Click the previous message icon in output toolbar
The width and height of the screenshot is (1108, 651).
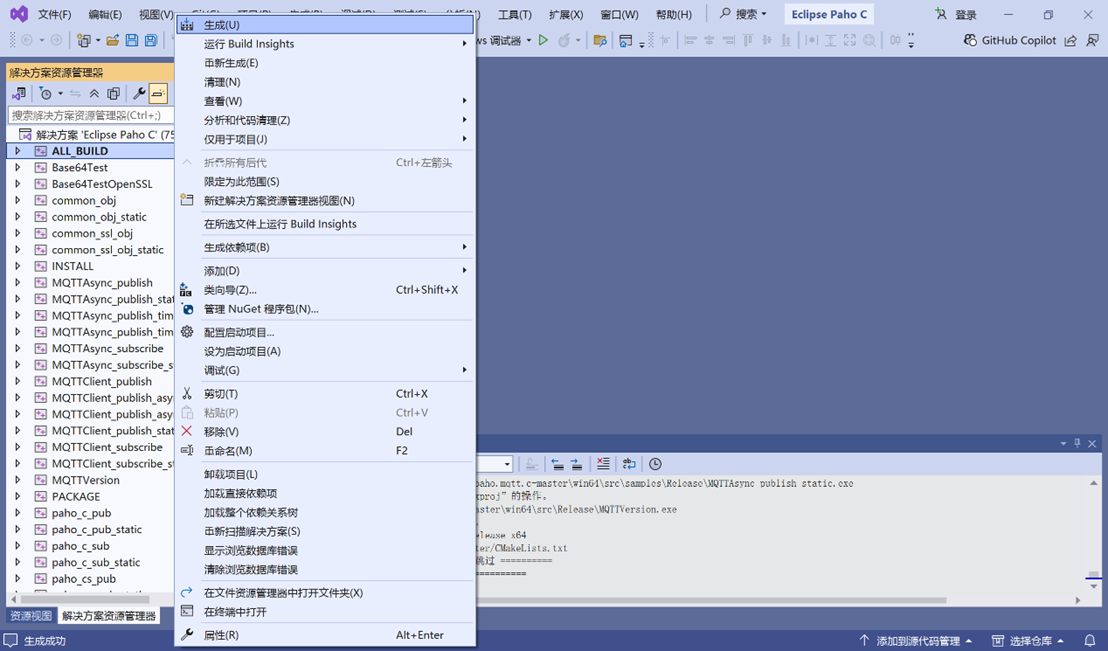click(x=558, y=464)
